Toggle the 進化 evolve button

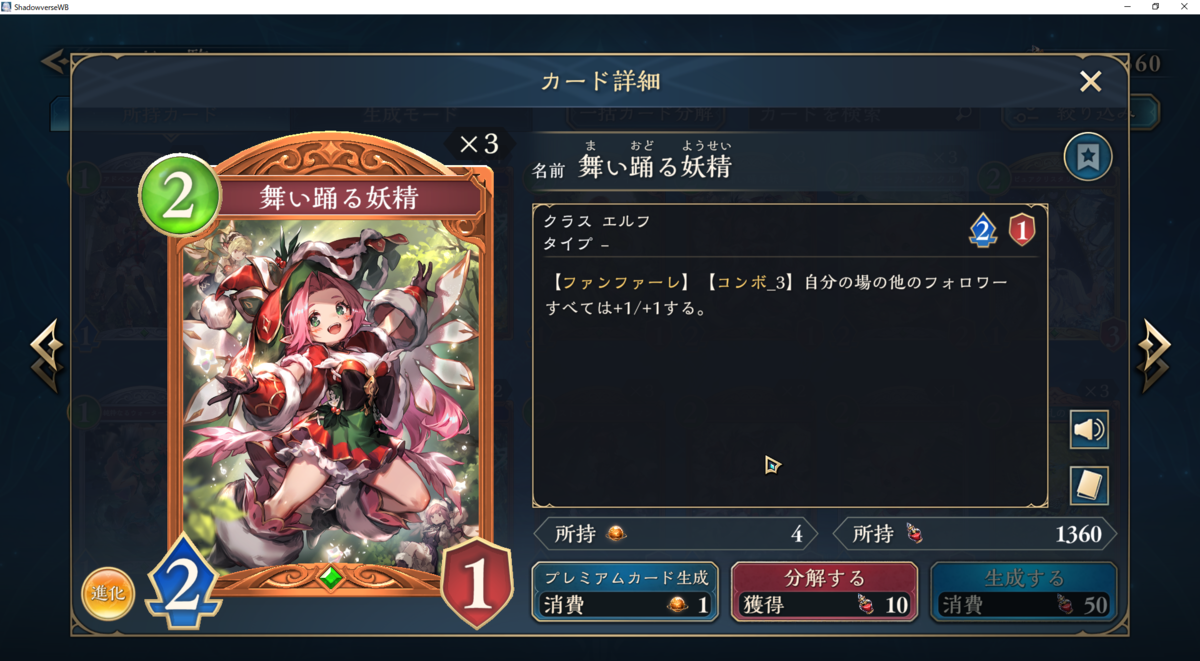108,593
